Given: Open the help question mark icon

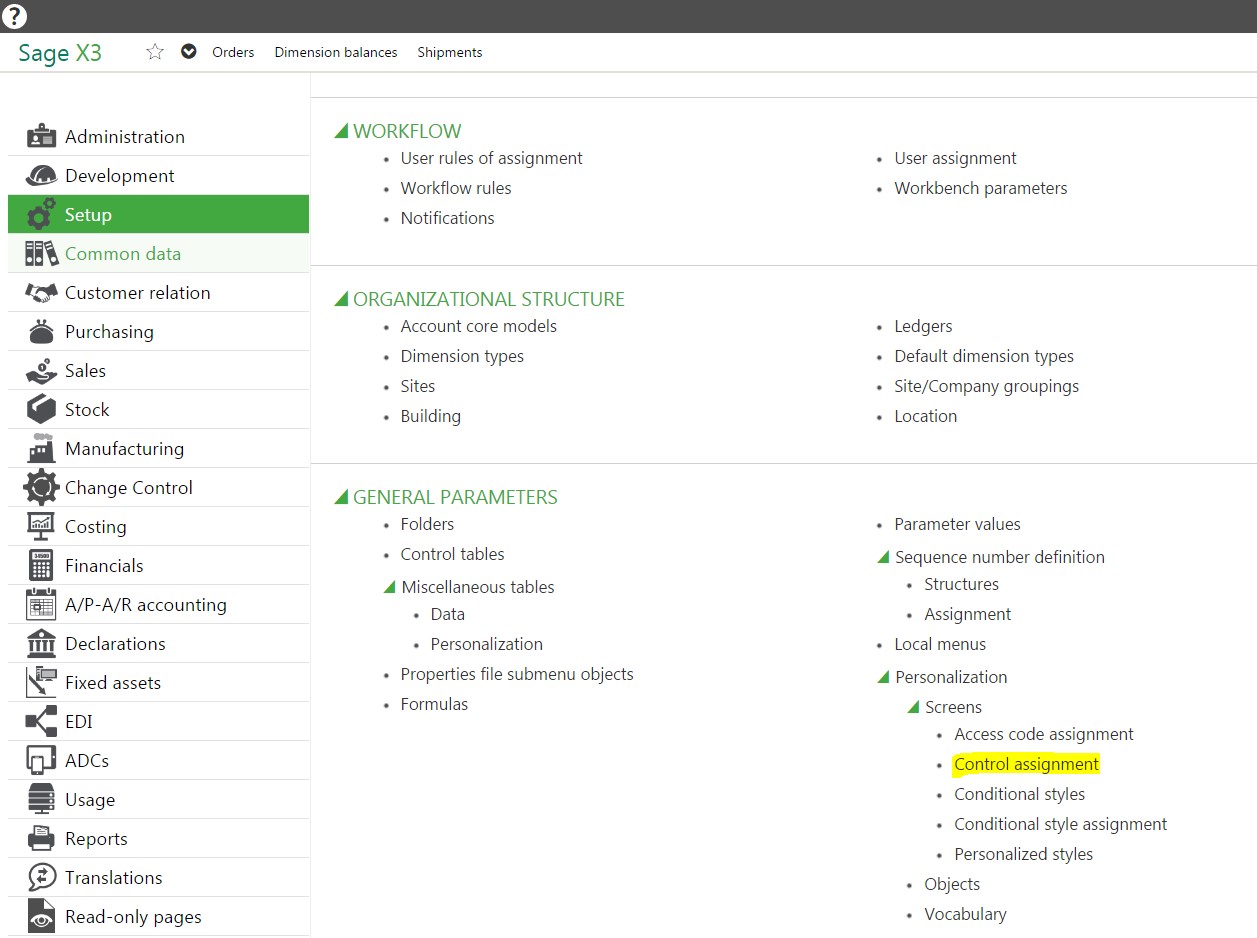Looking at the screenshot, I should point(16,16).
